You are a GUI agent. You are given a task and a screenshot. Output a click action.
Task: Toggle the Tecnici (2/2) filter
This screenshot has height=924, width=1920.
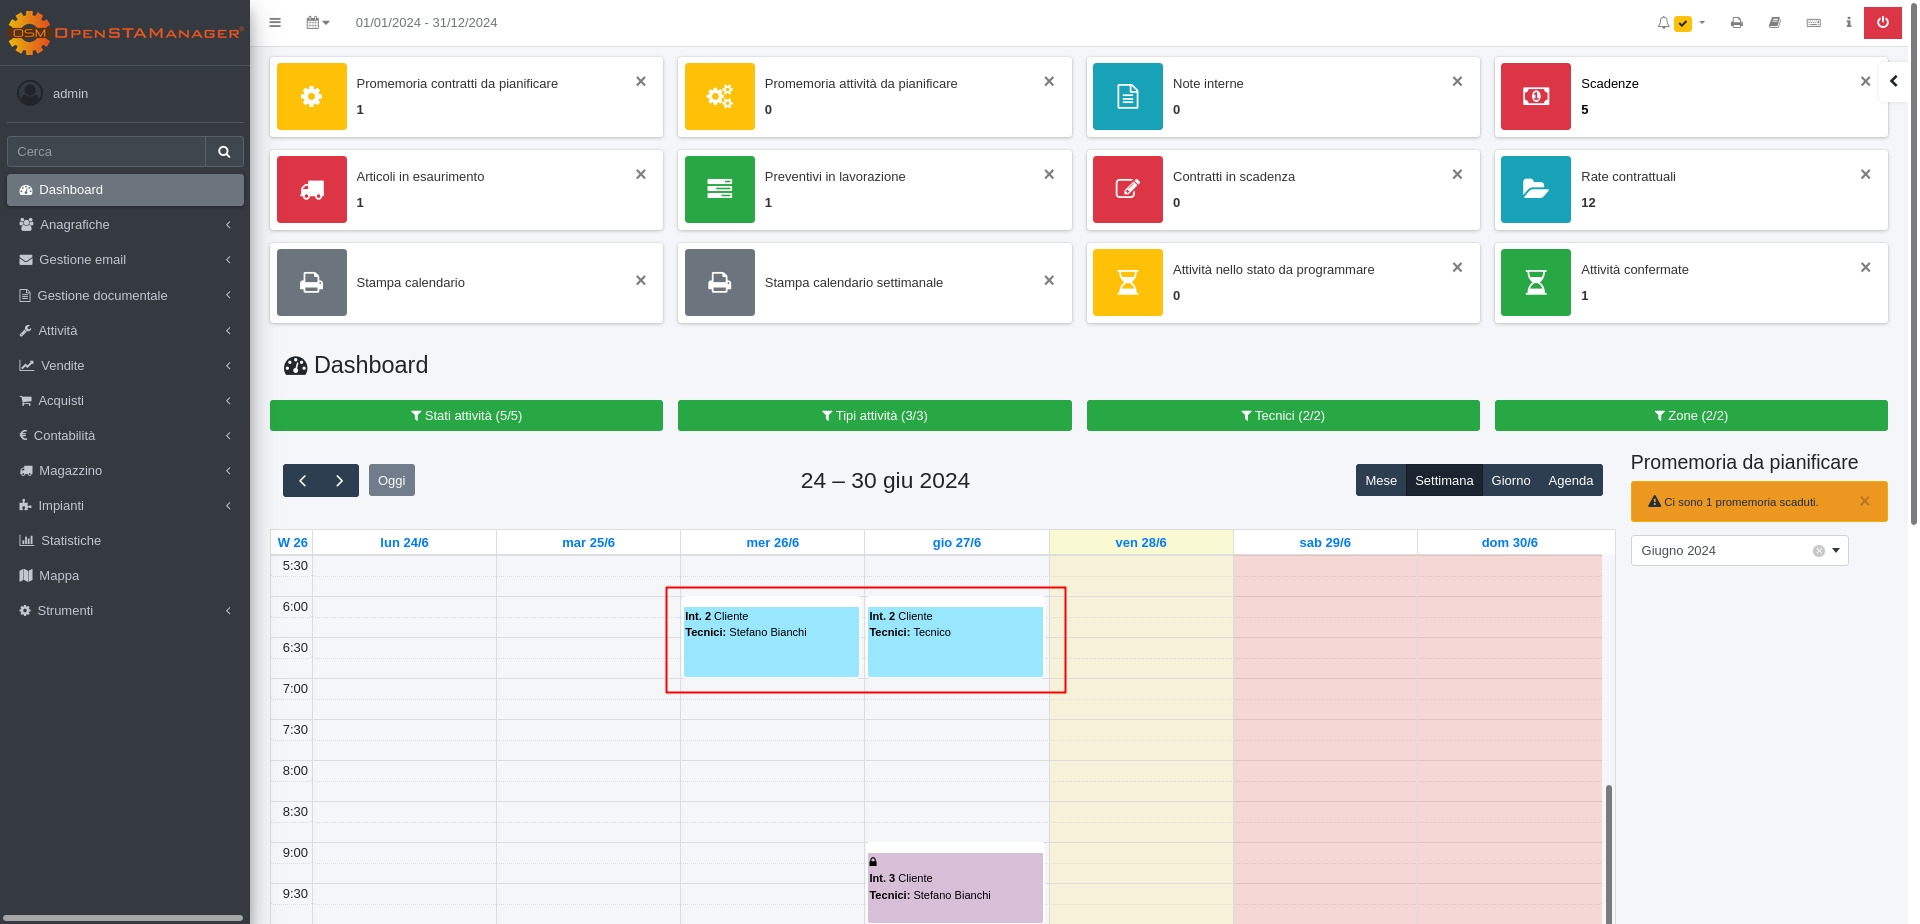pos(1282,416)
